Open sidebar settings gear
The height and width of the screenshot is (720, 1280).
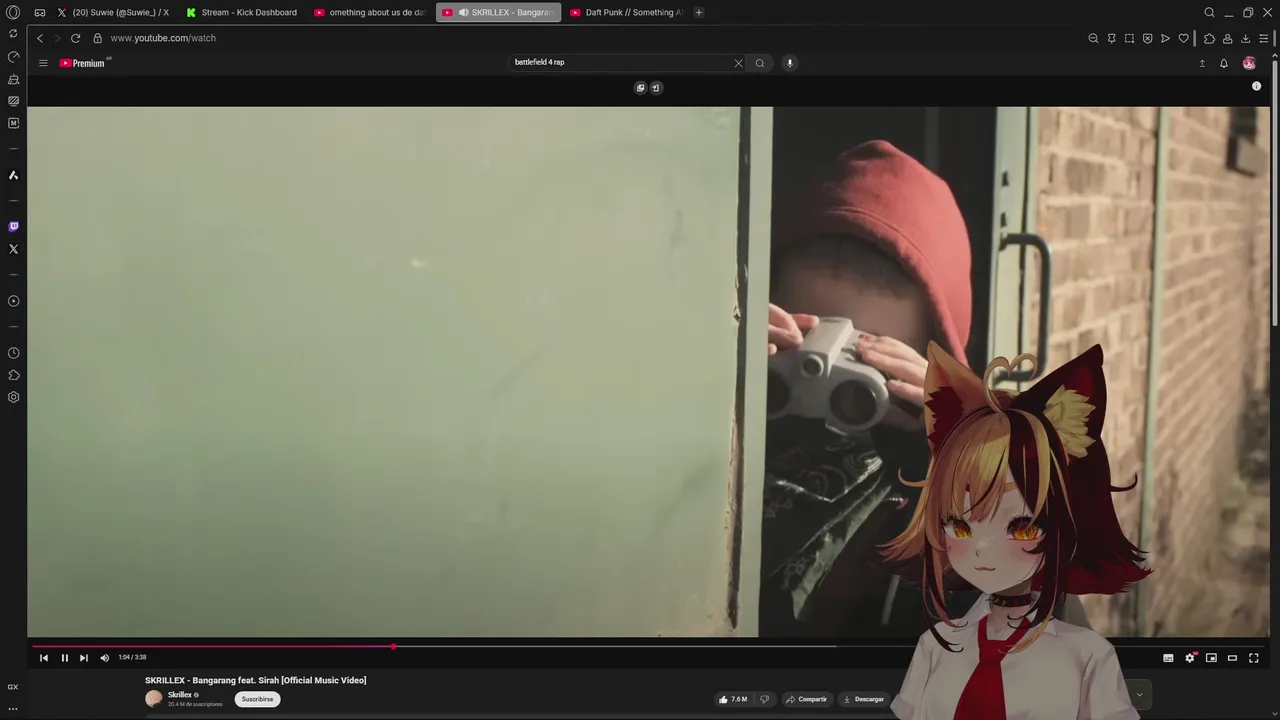coord(13,397)
